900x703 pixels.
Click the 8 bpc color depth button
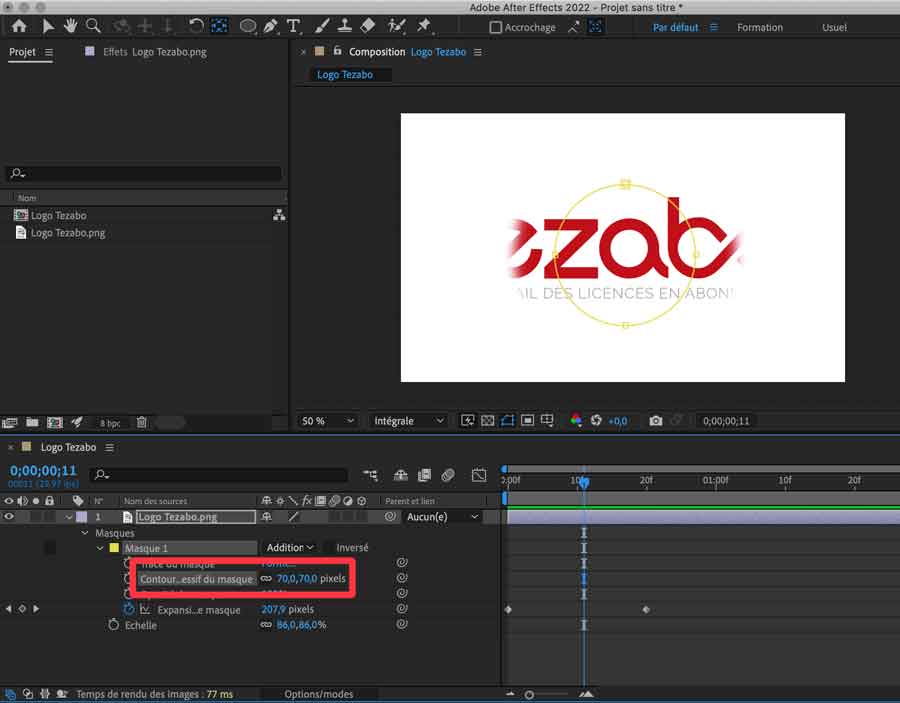(110, 424)
